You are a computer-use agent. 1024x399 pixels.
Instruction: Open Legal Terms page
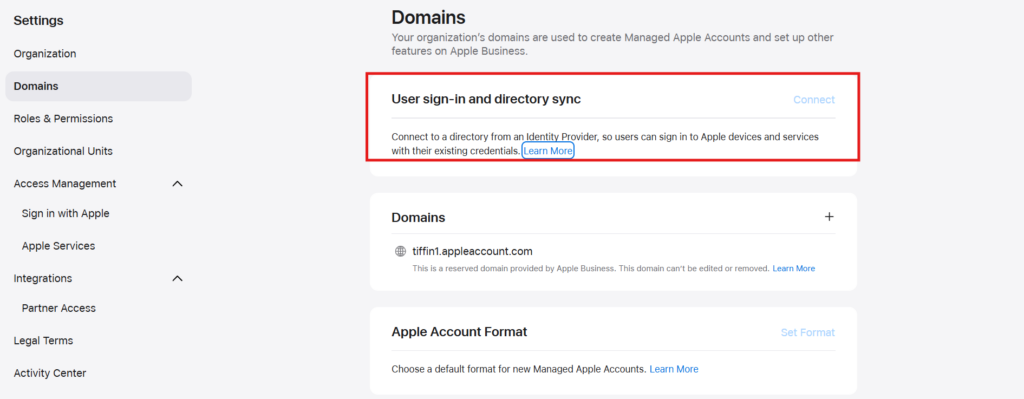[43, 341]
